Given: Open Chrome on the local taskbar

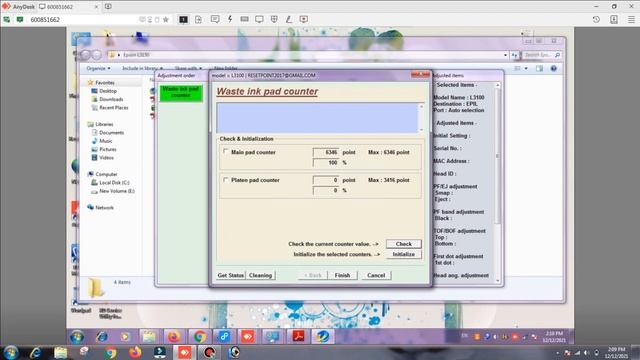Looking at the screenshot, I should pos(110,352).
